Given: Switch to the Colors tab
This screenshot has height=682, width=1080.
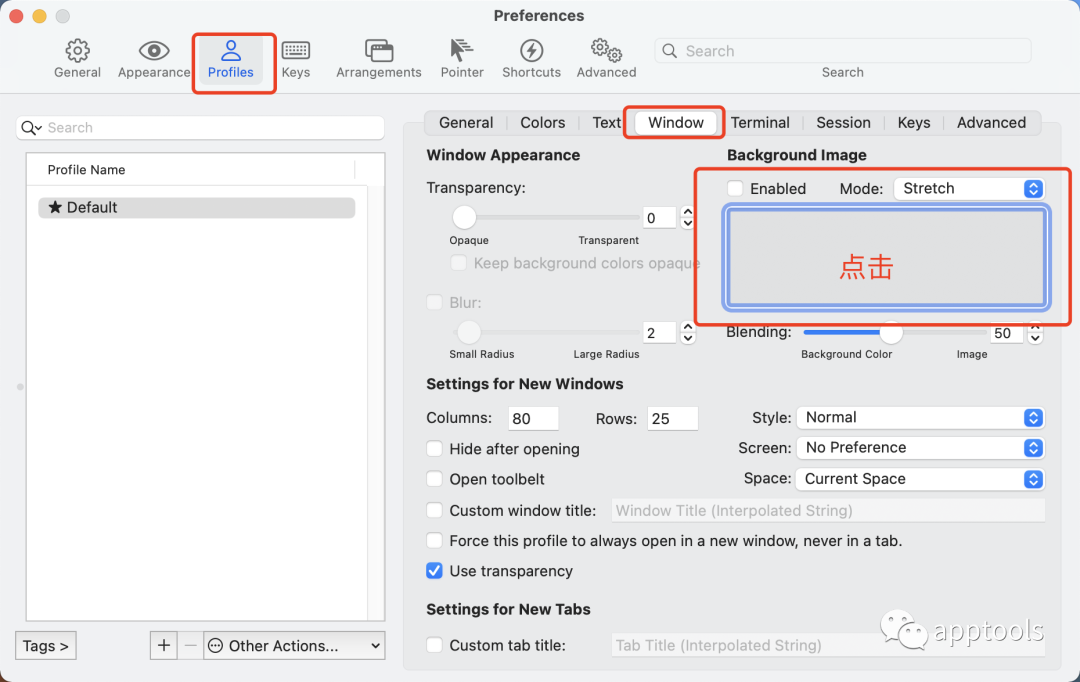Looking at the screenshot, I should point(542,123).
